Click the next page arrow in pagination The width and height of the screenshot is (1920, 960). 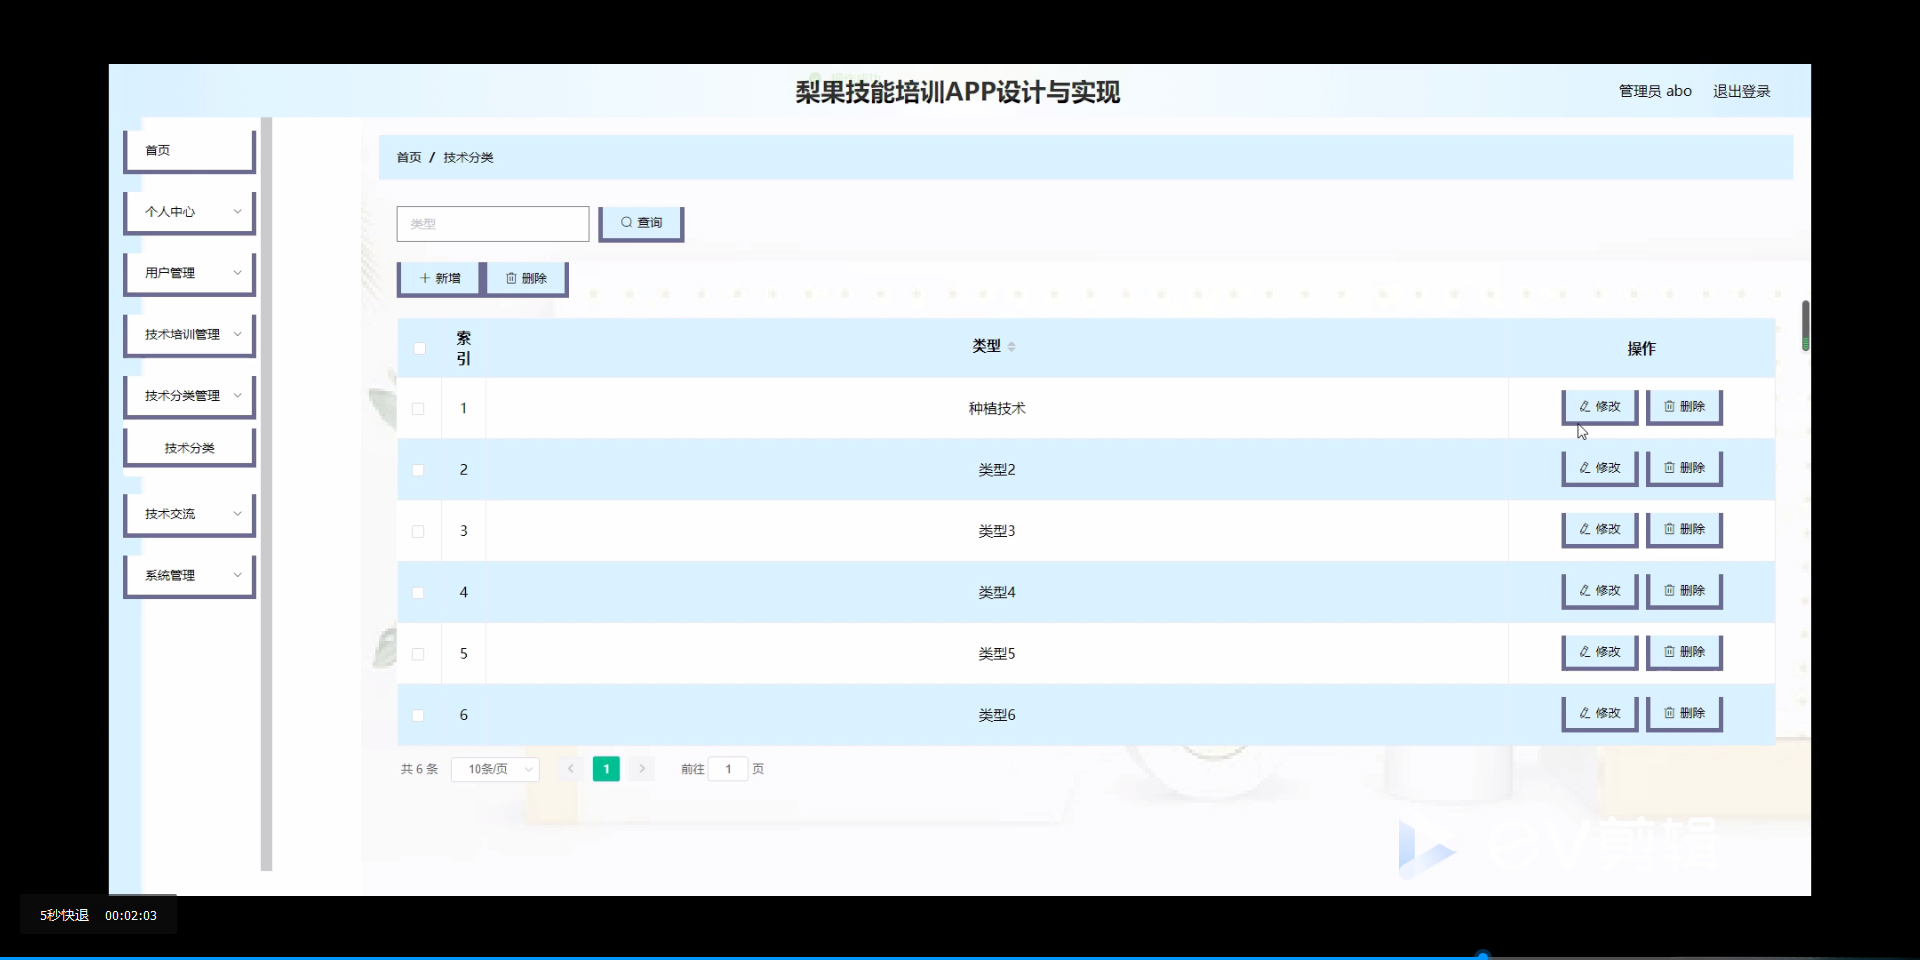coord(641,768)
